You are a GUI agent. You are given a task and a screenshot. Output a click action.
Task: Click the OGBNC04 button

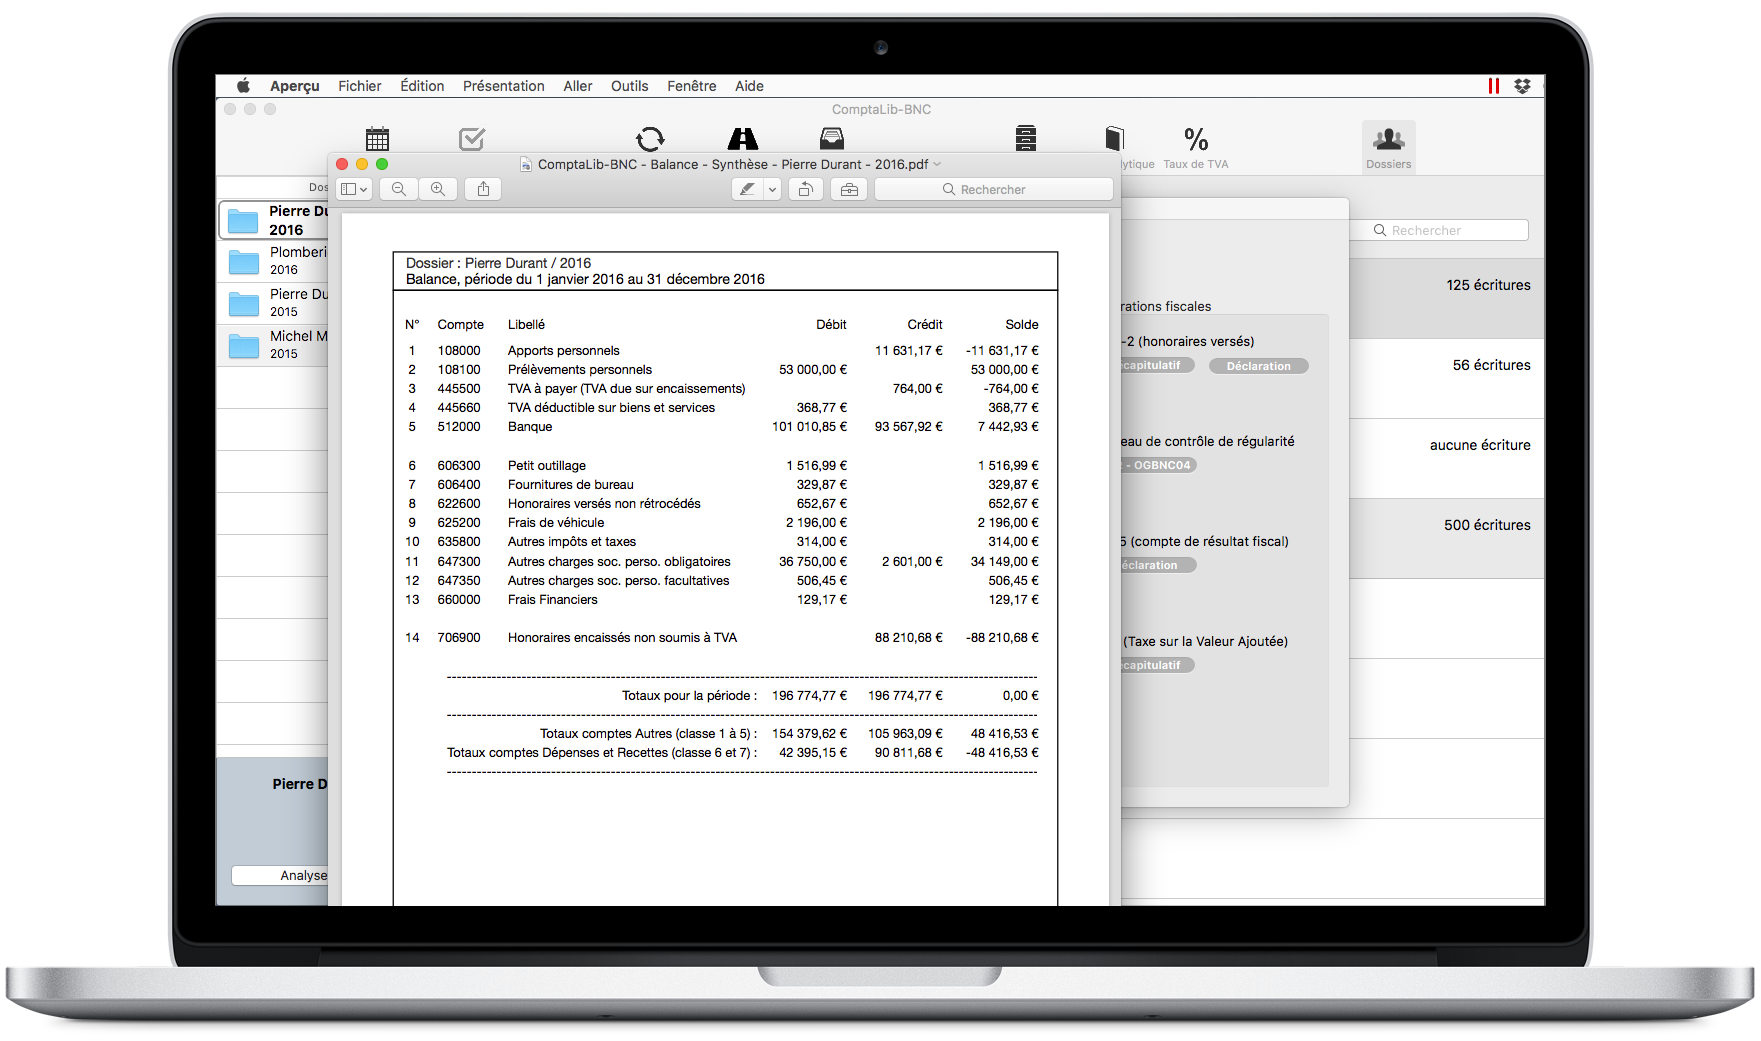click(1159, 465)
